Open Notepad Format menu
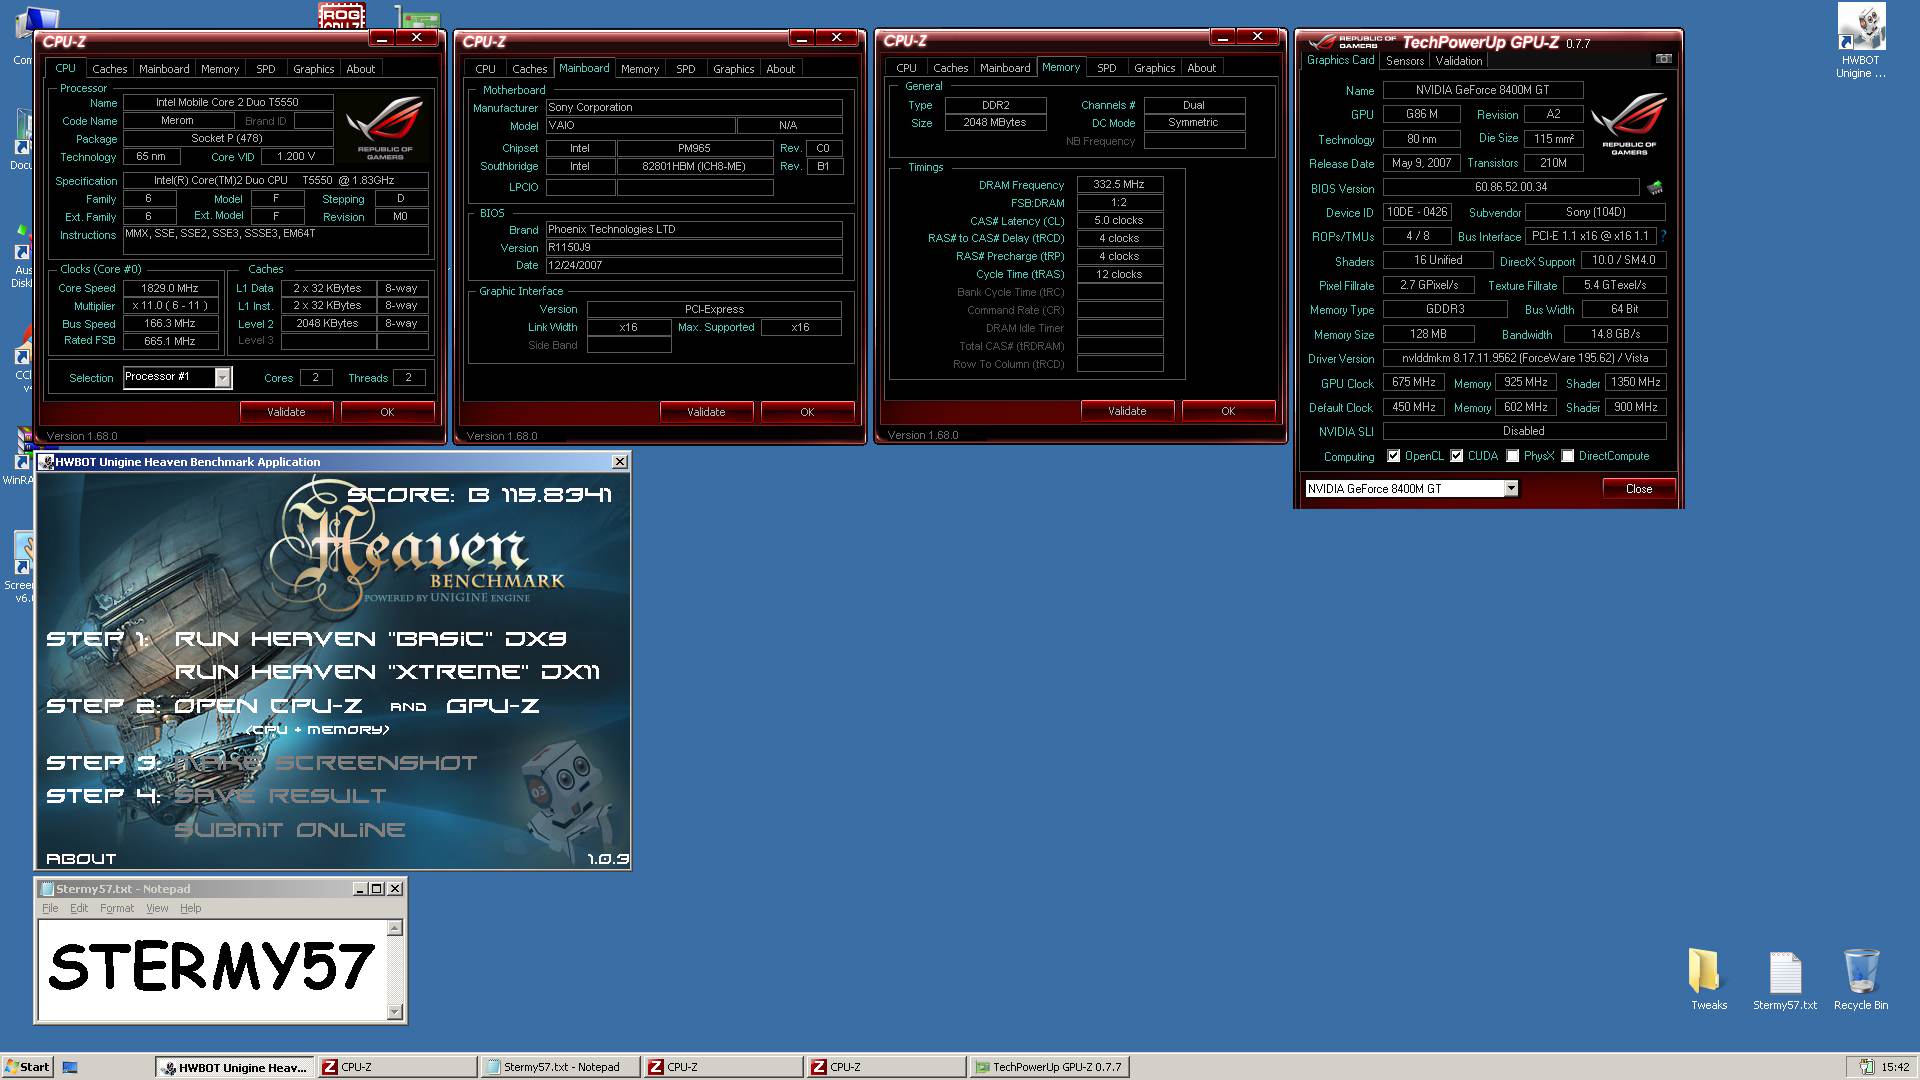 click(116, 908)
